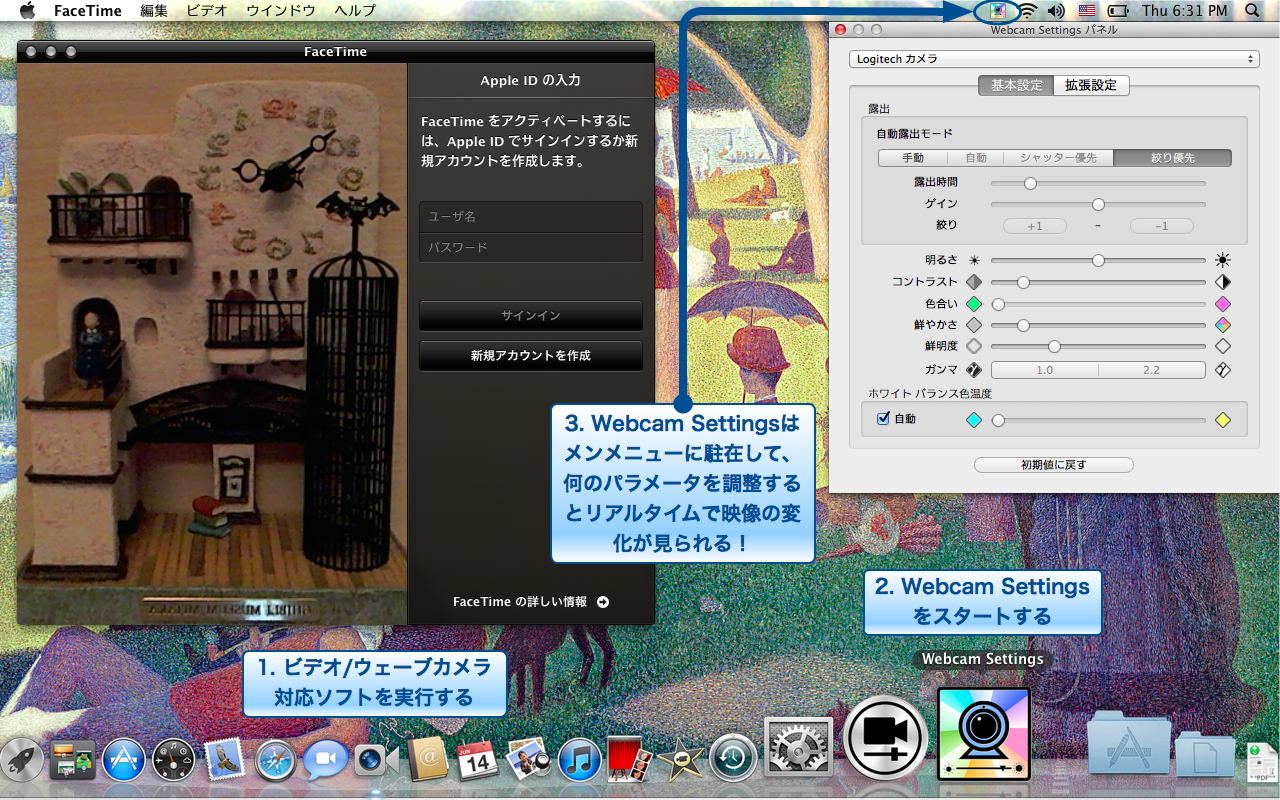Open Address Book from the Dock
The height and width of the screenshot is (800, 1280).
click(x=427, y=760)
